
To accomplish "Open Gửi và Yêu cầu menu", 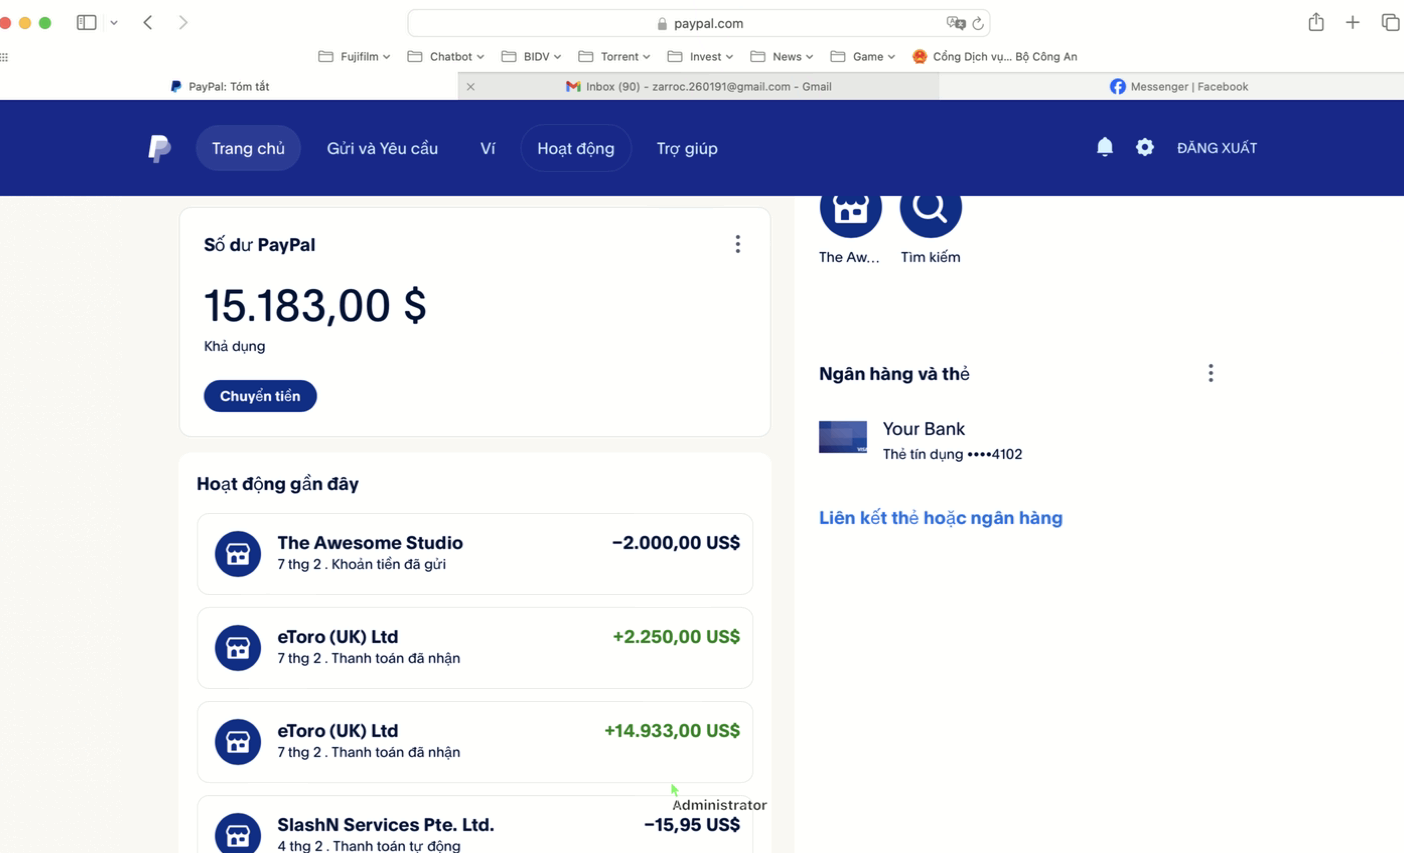I will tap(382, 148).
